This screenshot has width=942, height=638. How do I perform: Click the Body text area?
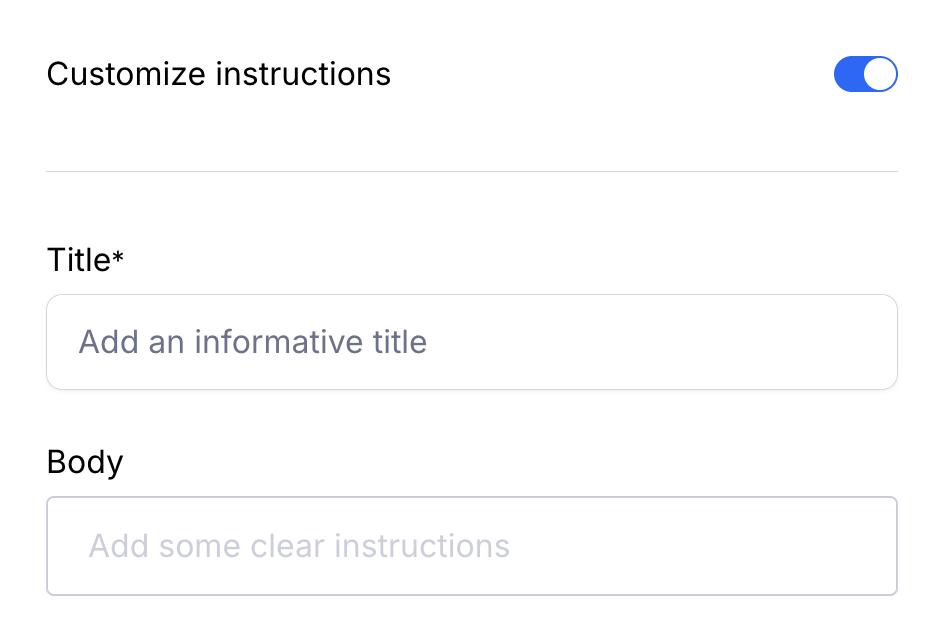471,546
